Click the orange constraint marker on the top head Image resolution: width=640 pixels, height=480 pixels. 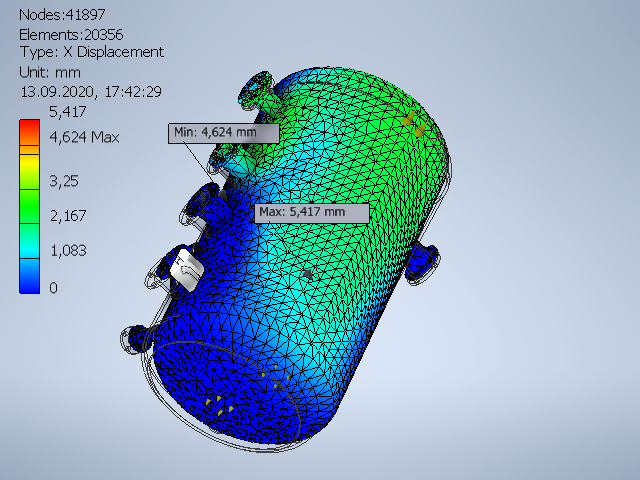click(414, 124)
